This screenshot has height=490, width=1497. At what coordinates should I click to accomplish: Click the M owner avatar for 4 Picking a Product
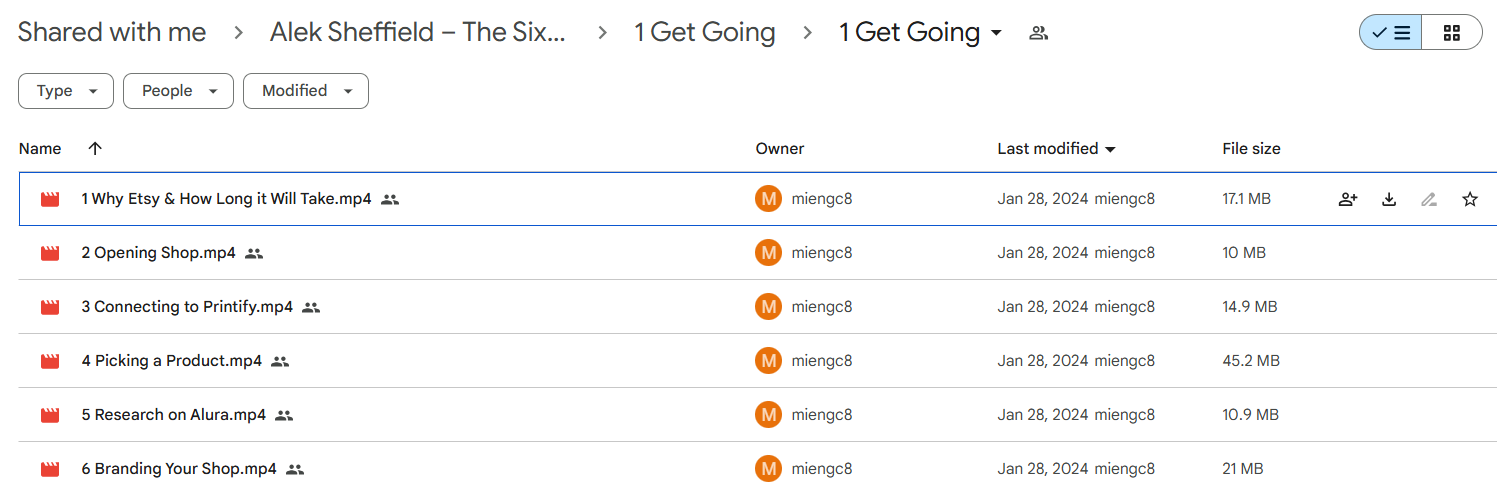(768, 361)
